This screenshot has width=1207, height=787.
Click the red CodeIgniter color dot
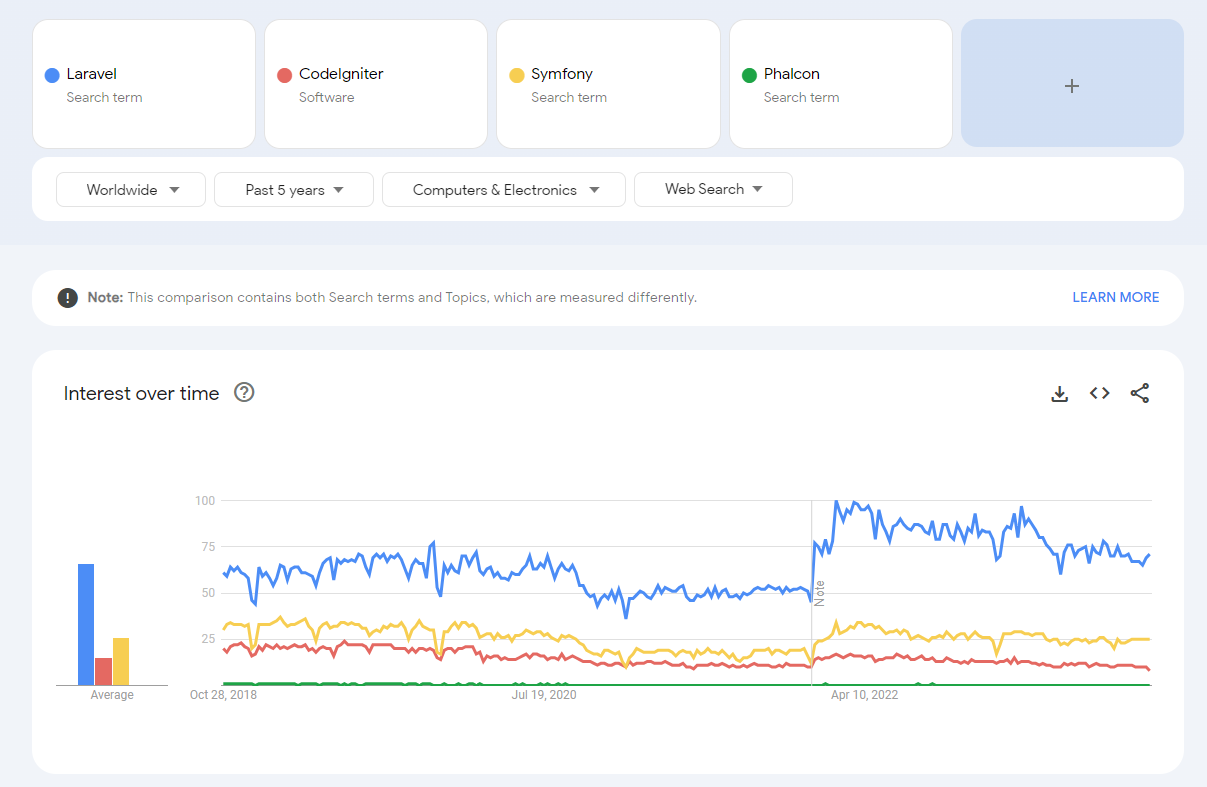pos(284,75)
